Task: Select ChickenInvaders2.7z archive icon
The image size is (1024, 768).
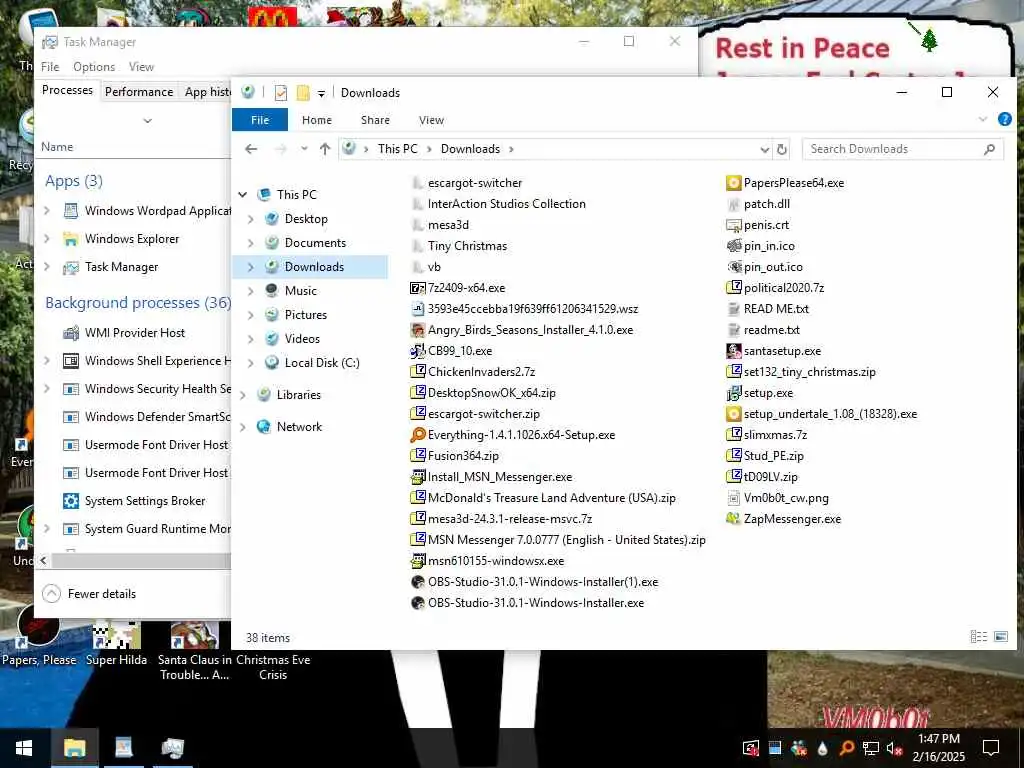Action: click(417, 372)
